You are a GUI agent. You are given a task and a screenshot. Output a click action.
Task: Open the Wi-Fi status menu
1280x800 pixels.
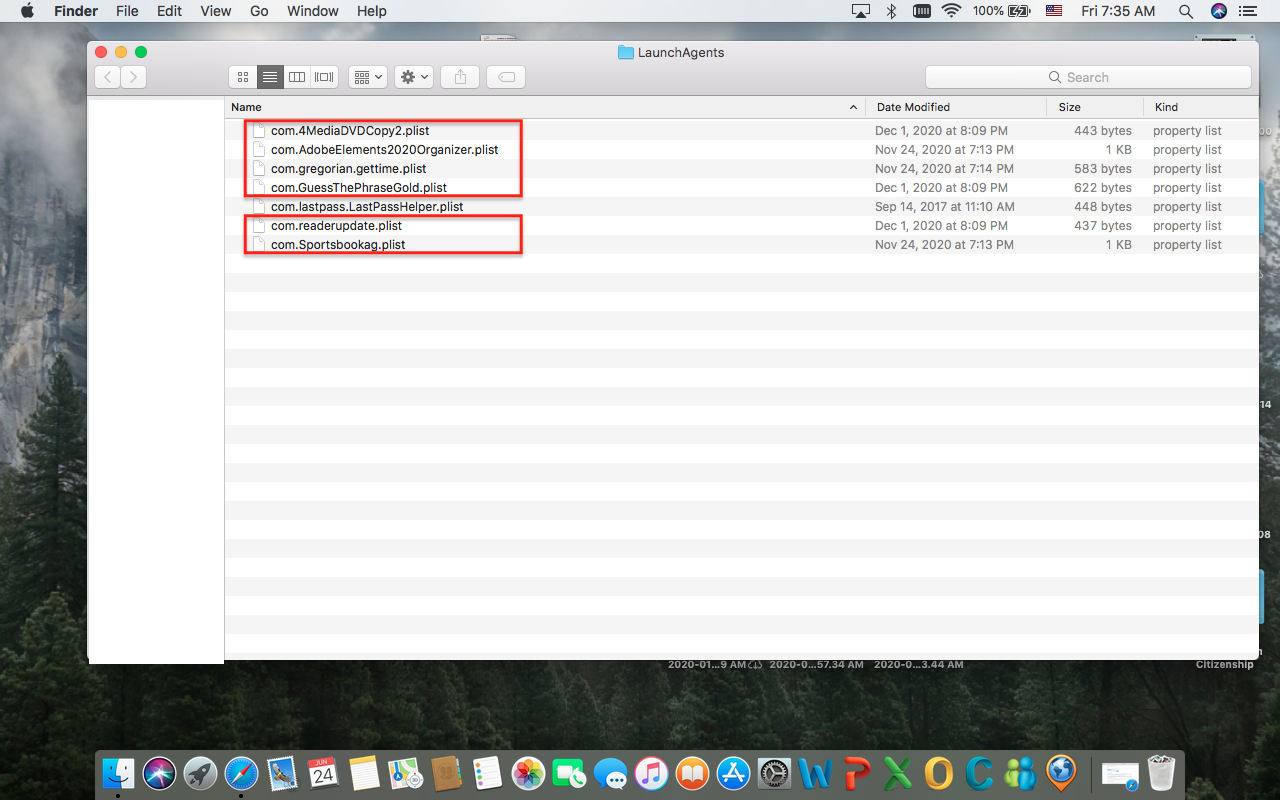pos(951,11)
